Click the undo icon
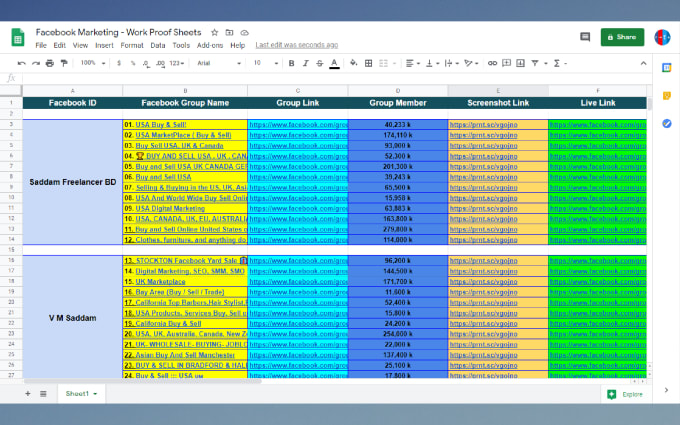Viewport: 680px width, 425px height. coord(21,63)
